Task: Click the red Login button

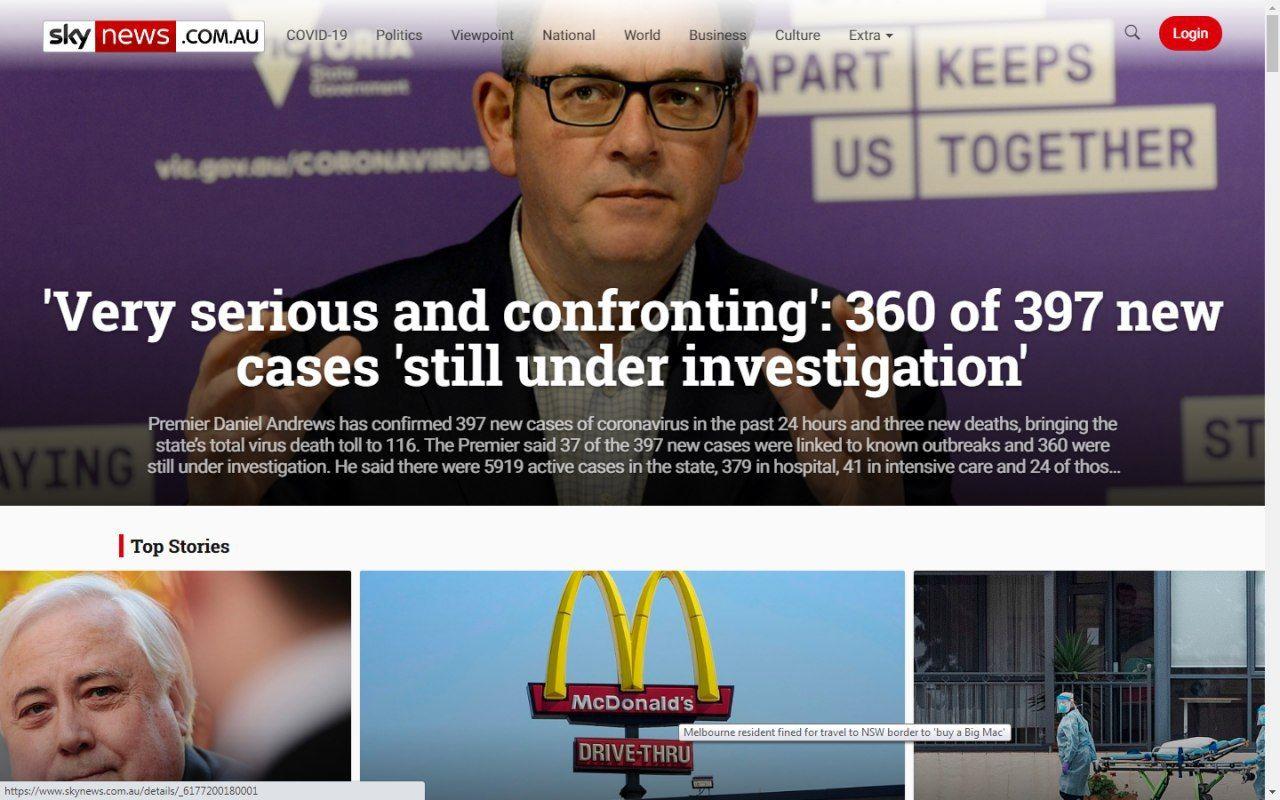Action: [1190, 33]
